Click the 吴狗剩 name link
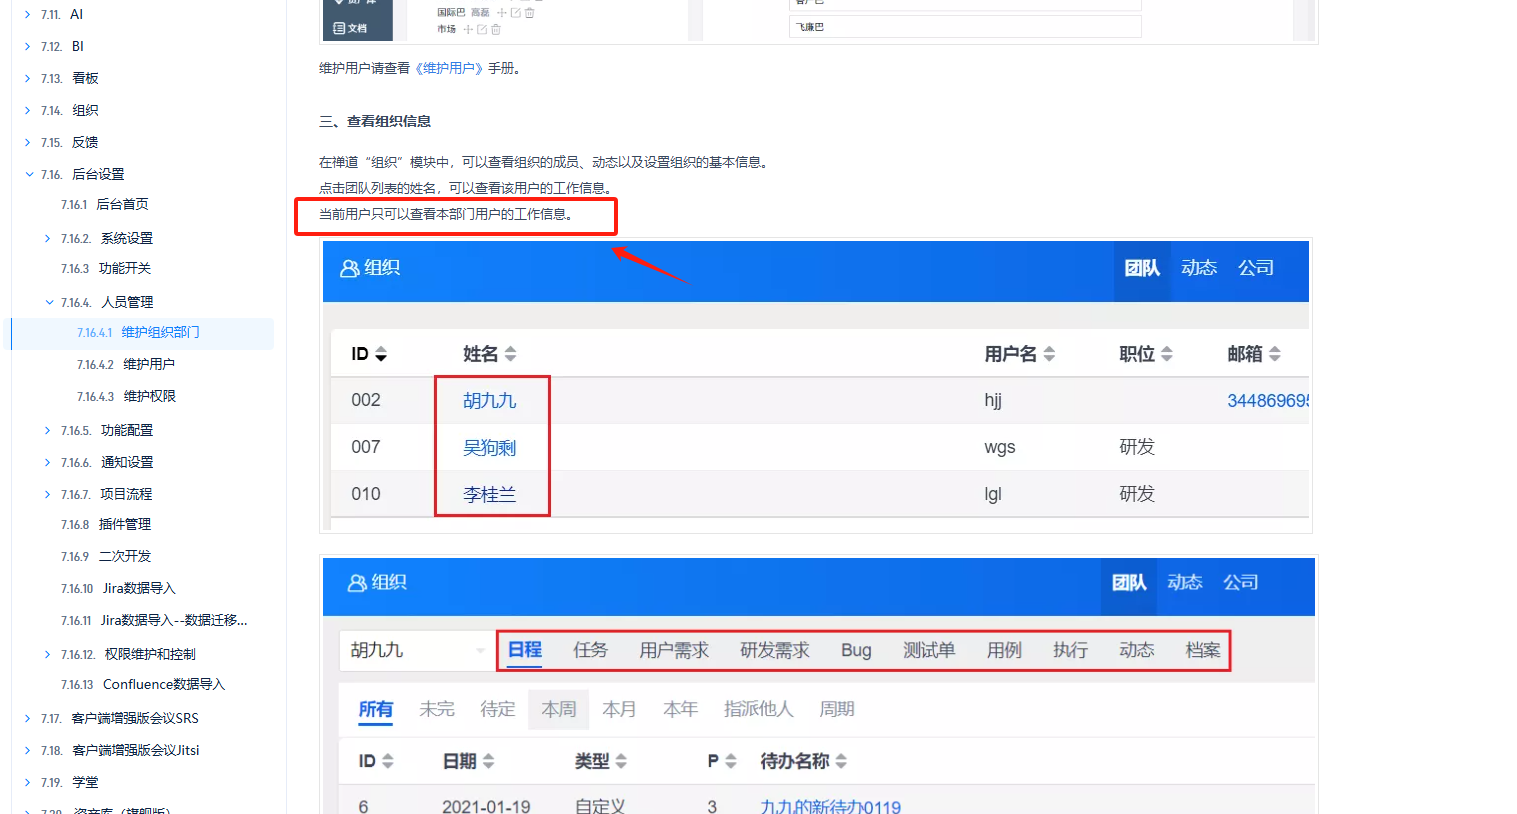 tap(490, 447)
